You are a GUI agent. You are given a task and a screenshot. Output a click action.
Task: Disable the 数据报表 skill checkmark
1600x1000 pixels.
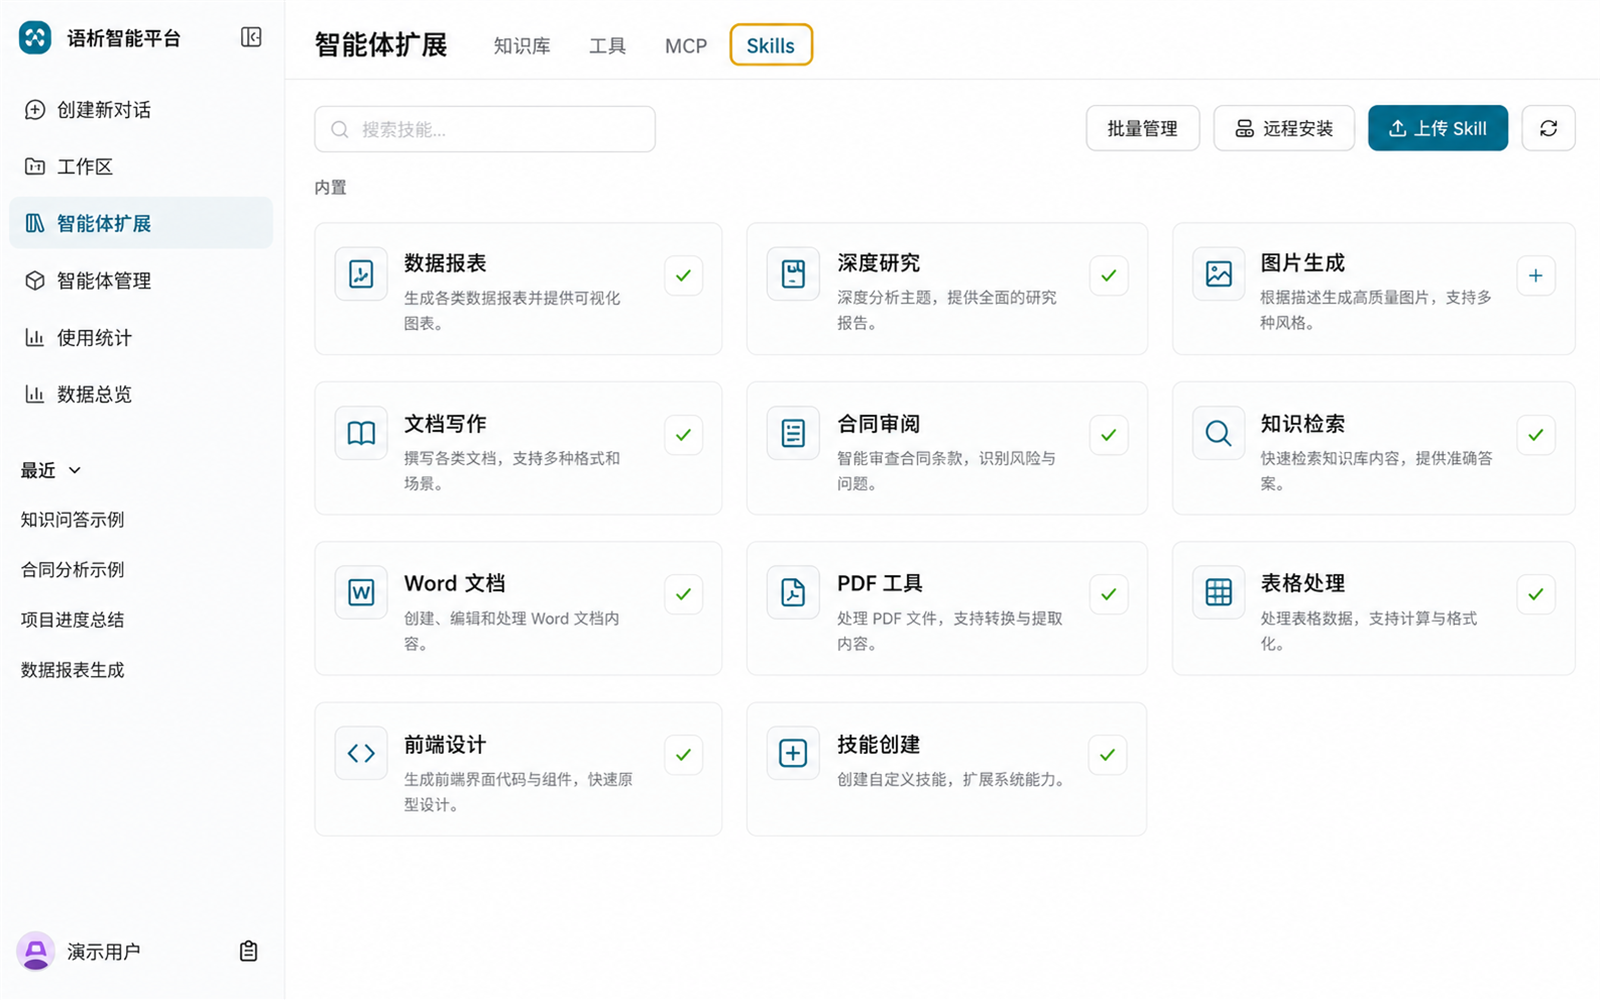(x=683, y=275)
